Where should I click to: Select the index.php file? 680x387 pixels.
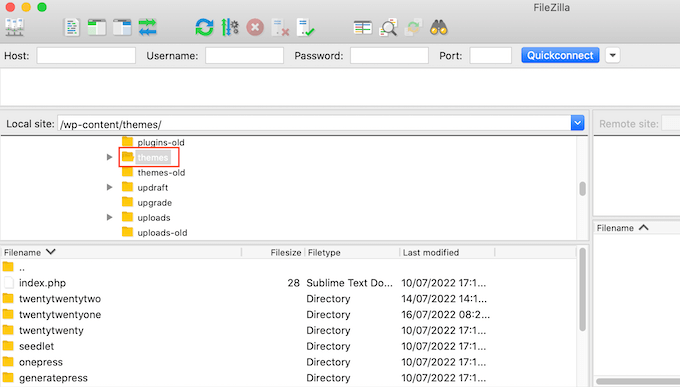click(288, 283)
